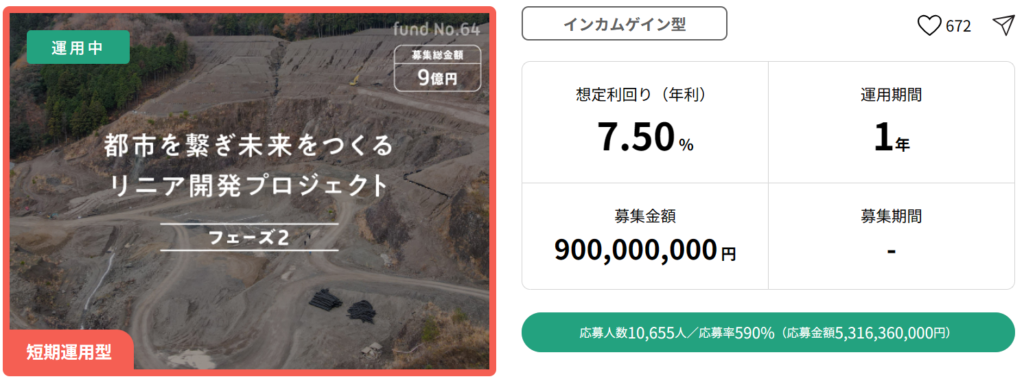Click the フェーズ2 subtitle on image
Screen dimensions: 1024x379
point(249,237)
